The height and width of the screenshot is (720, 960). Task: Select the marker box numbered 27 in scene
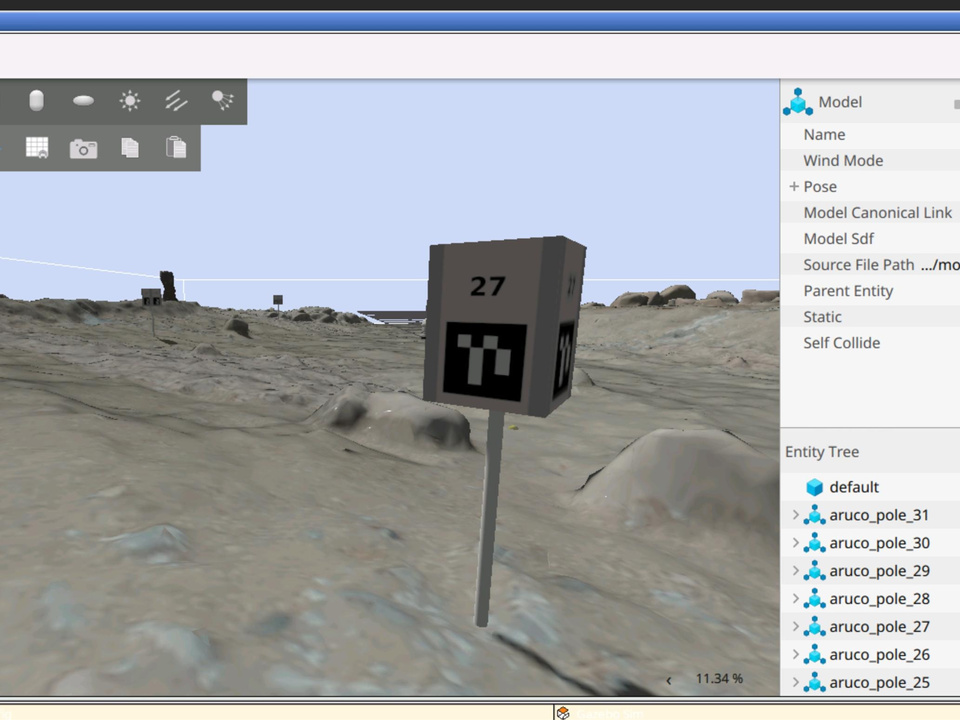click(504, 326)
